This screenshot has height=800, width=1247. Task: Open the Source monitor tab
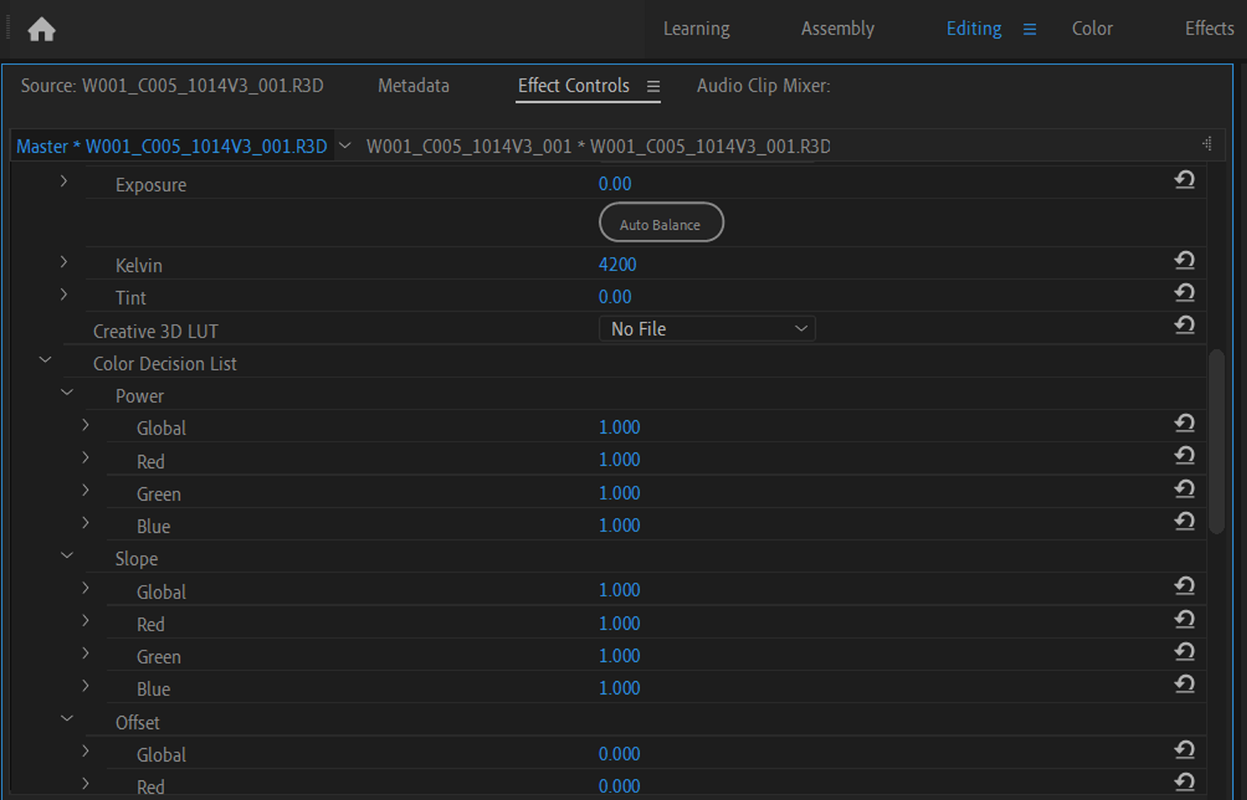(x=172, y=86)
